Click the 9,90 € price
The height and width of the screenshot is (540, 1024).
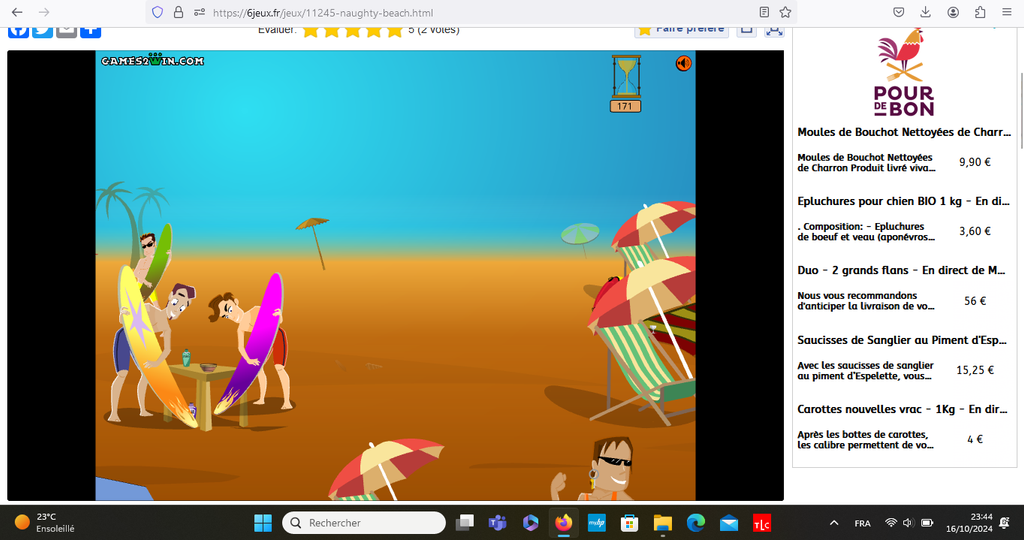click(x=974, y=162)
